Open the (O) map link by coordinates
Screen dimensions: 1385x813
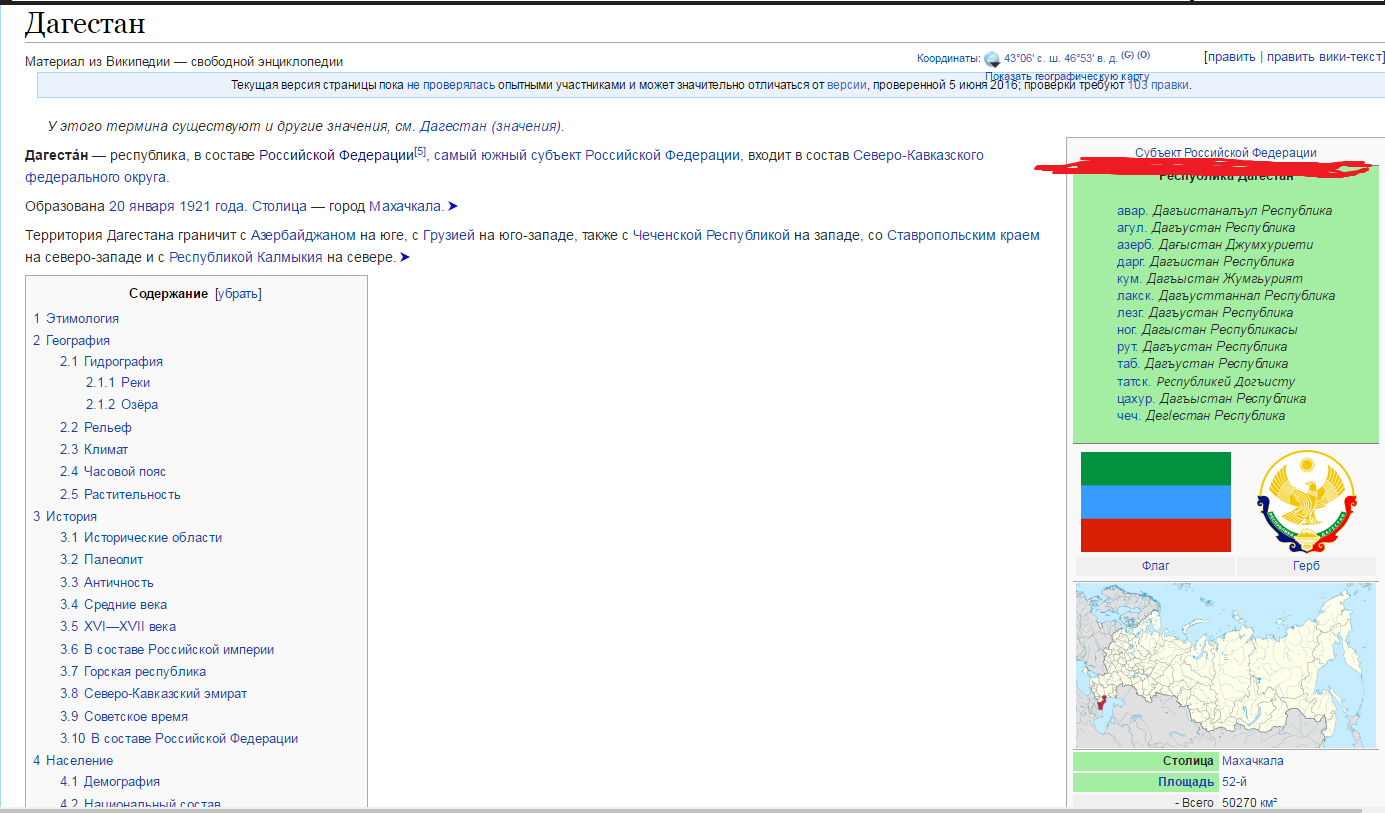coord(1143,55)
